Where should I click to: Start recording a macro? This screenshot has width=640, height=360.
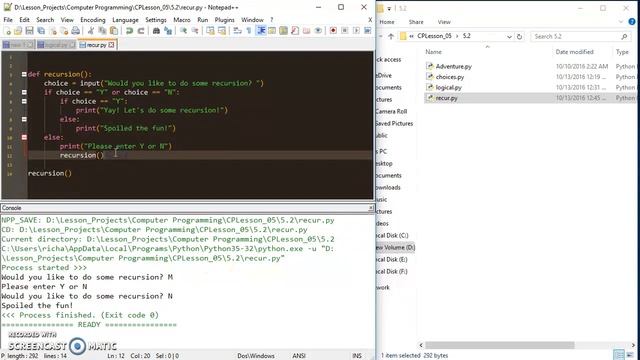333,31
